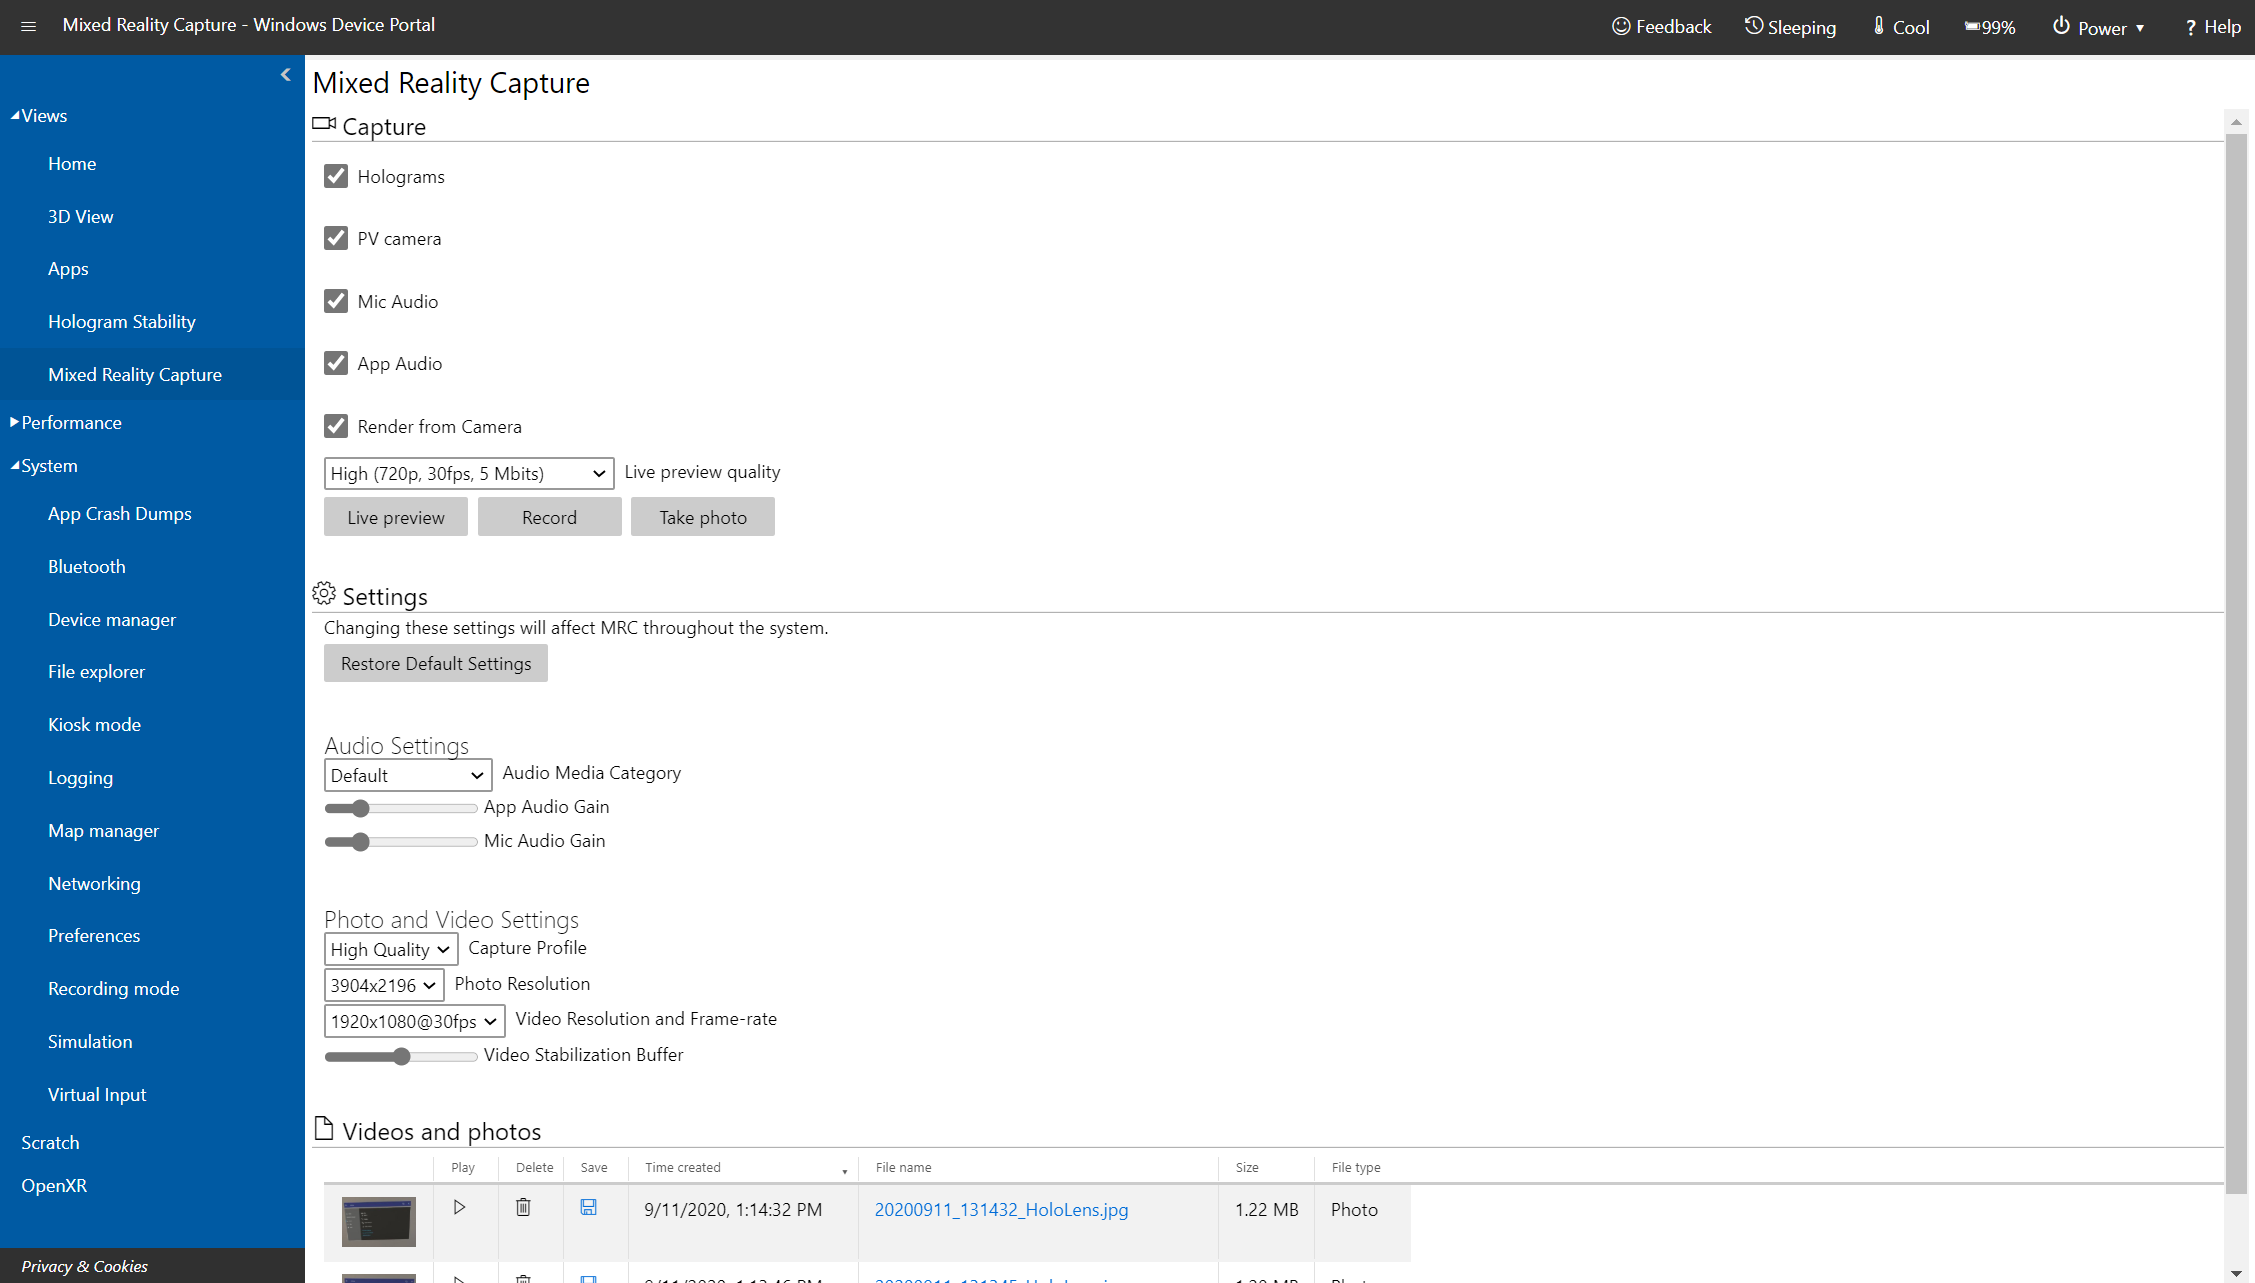Image resolution: width=2255 pixels, height=1283 pixels.
Task: Click the Delete icon for the HoloLens photo
Action: coord(523,1210)
